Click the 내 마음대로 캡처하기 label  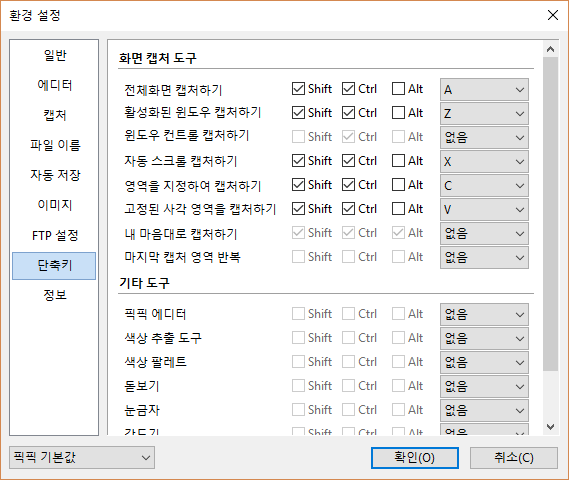click(x=180, y=234)
